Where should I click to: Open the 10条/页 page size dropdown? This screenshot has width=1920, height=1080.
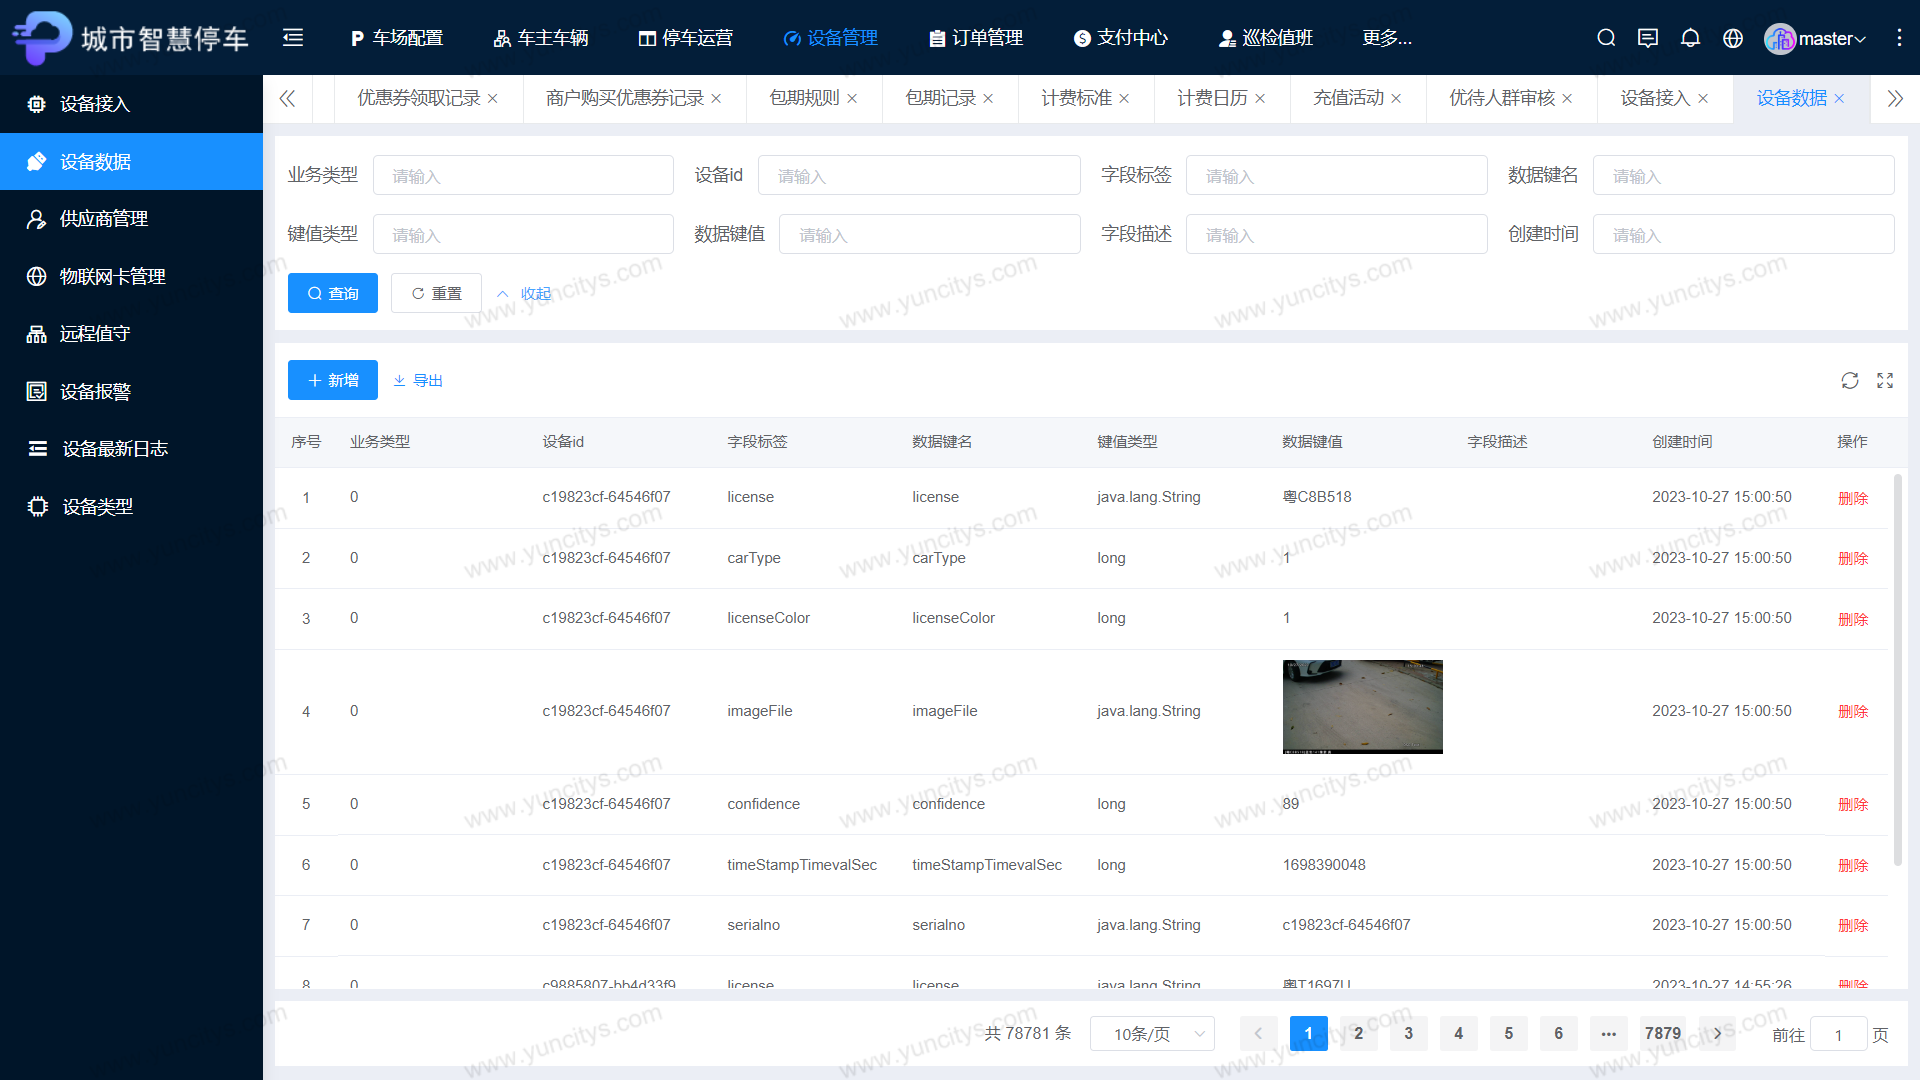[x=1152, y=1034]
